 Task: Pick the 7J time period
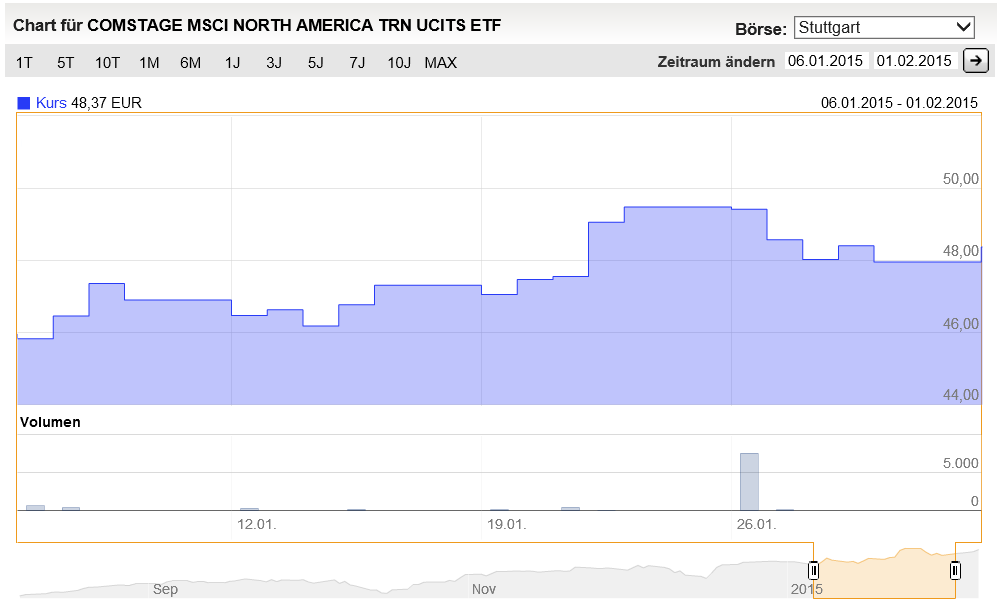point(357,62)
